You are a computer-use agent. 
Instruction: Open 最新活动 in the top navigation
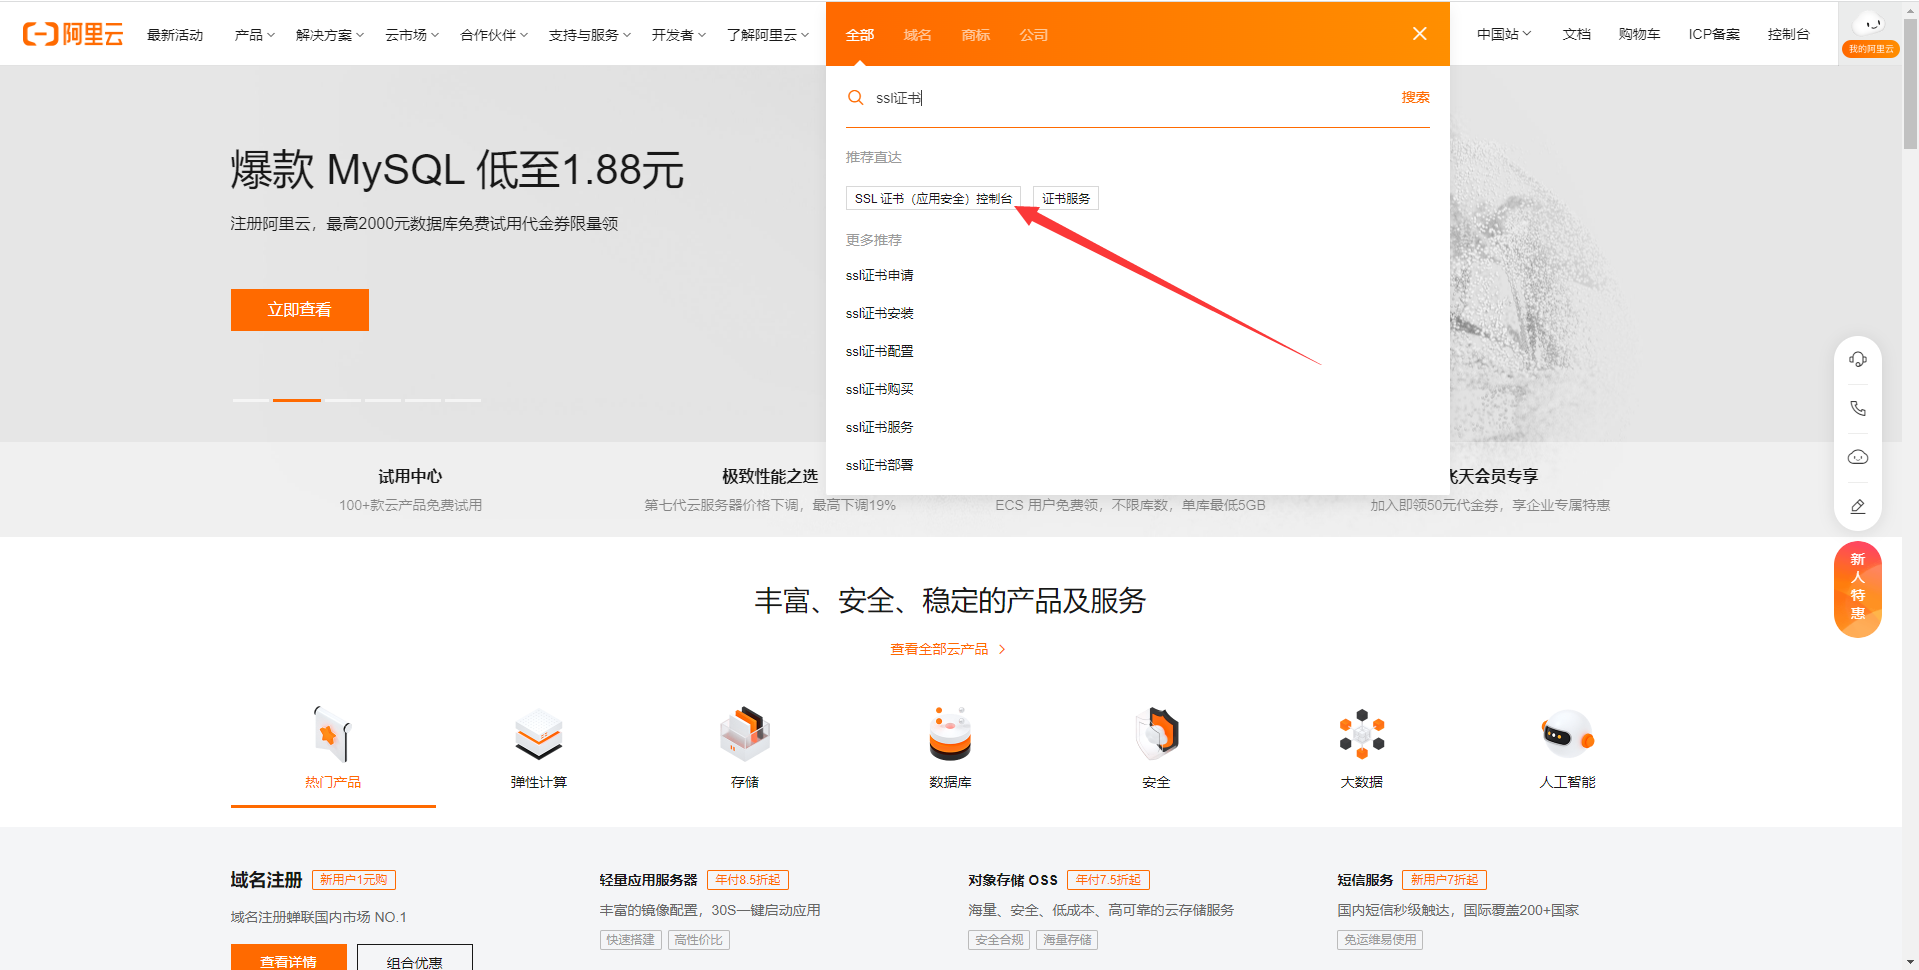[x=175, y=34]
